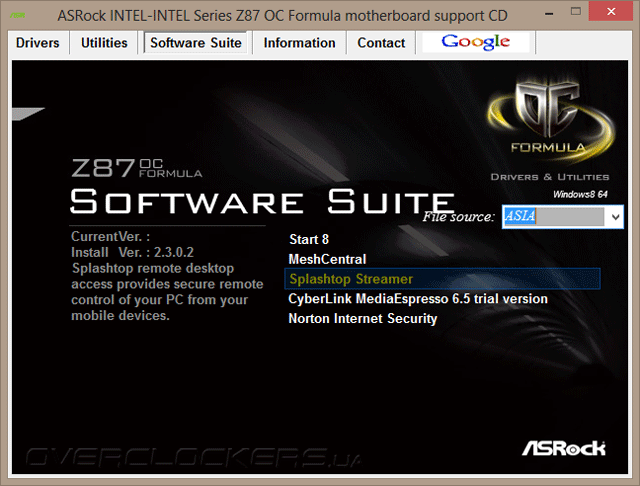The image size is (640, 486).
Task: Pick CyberLink MediaEspresso 6.5 trial version
Action: point(418,299)
